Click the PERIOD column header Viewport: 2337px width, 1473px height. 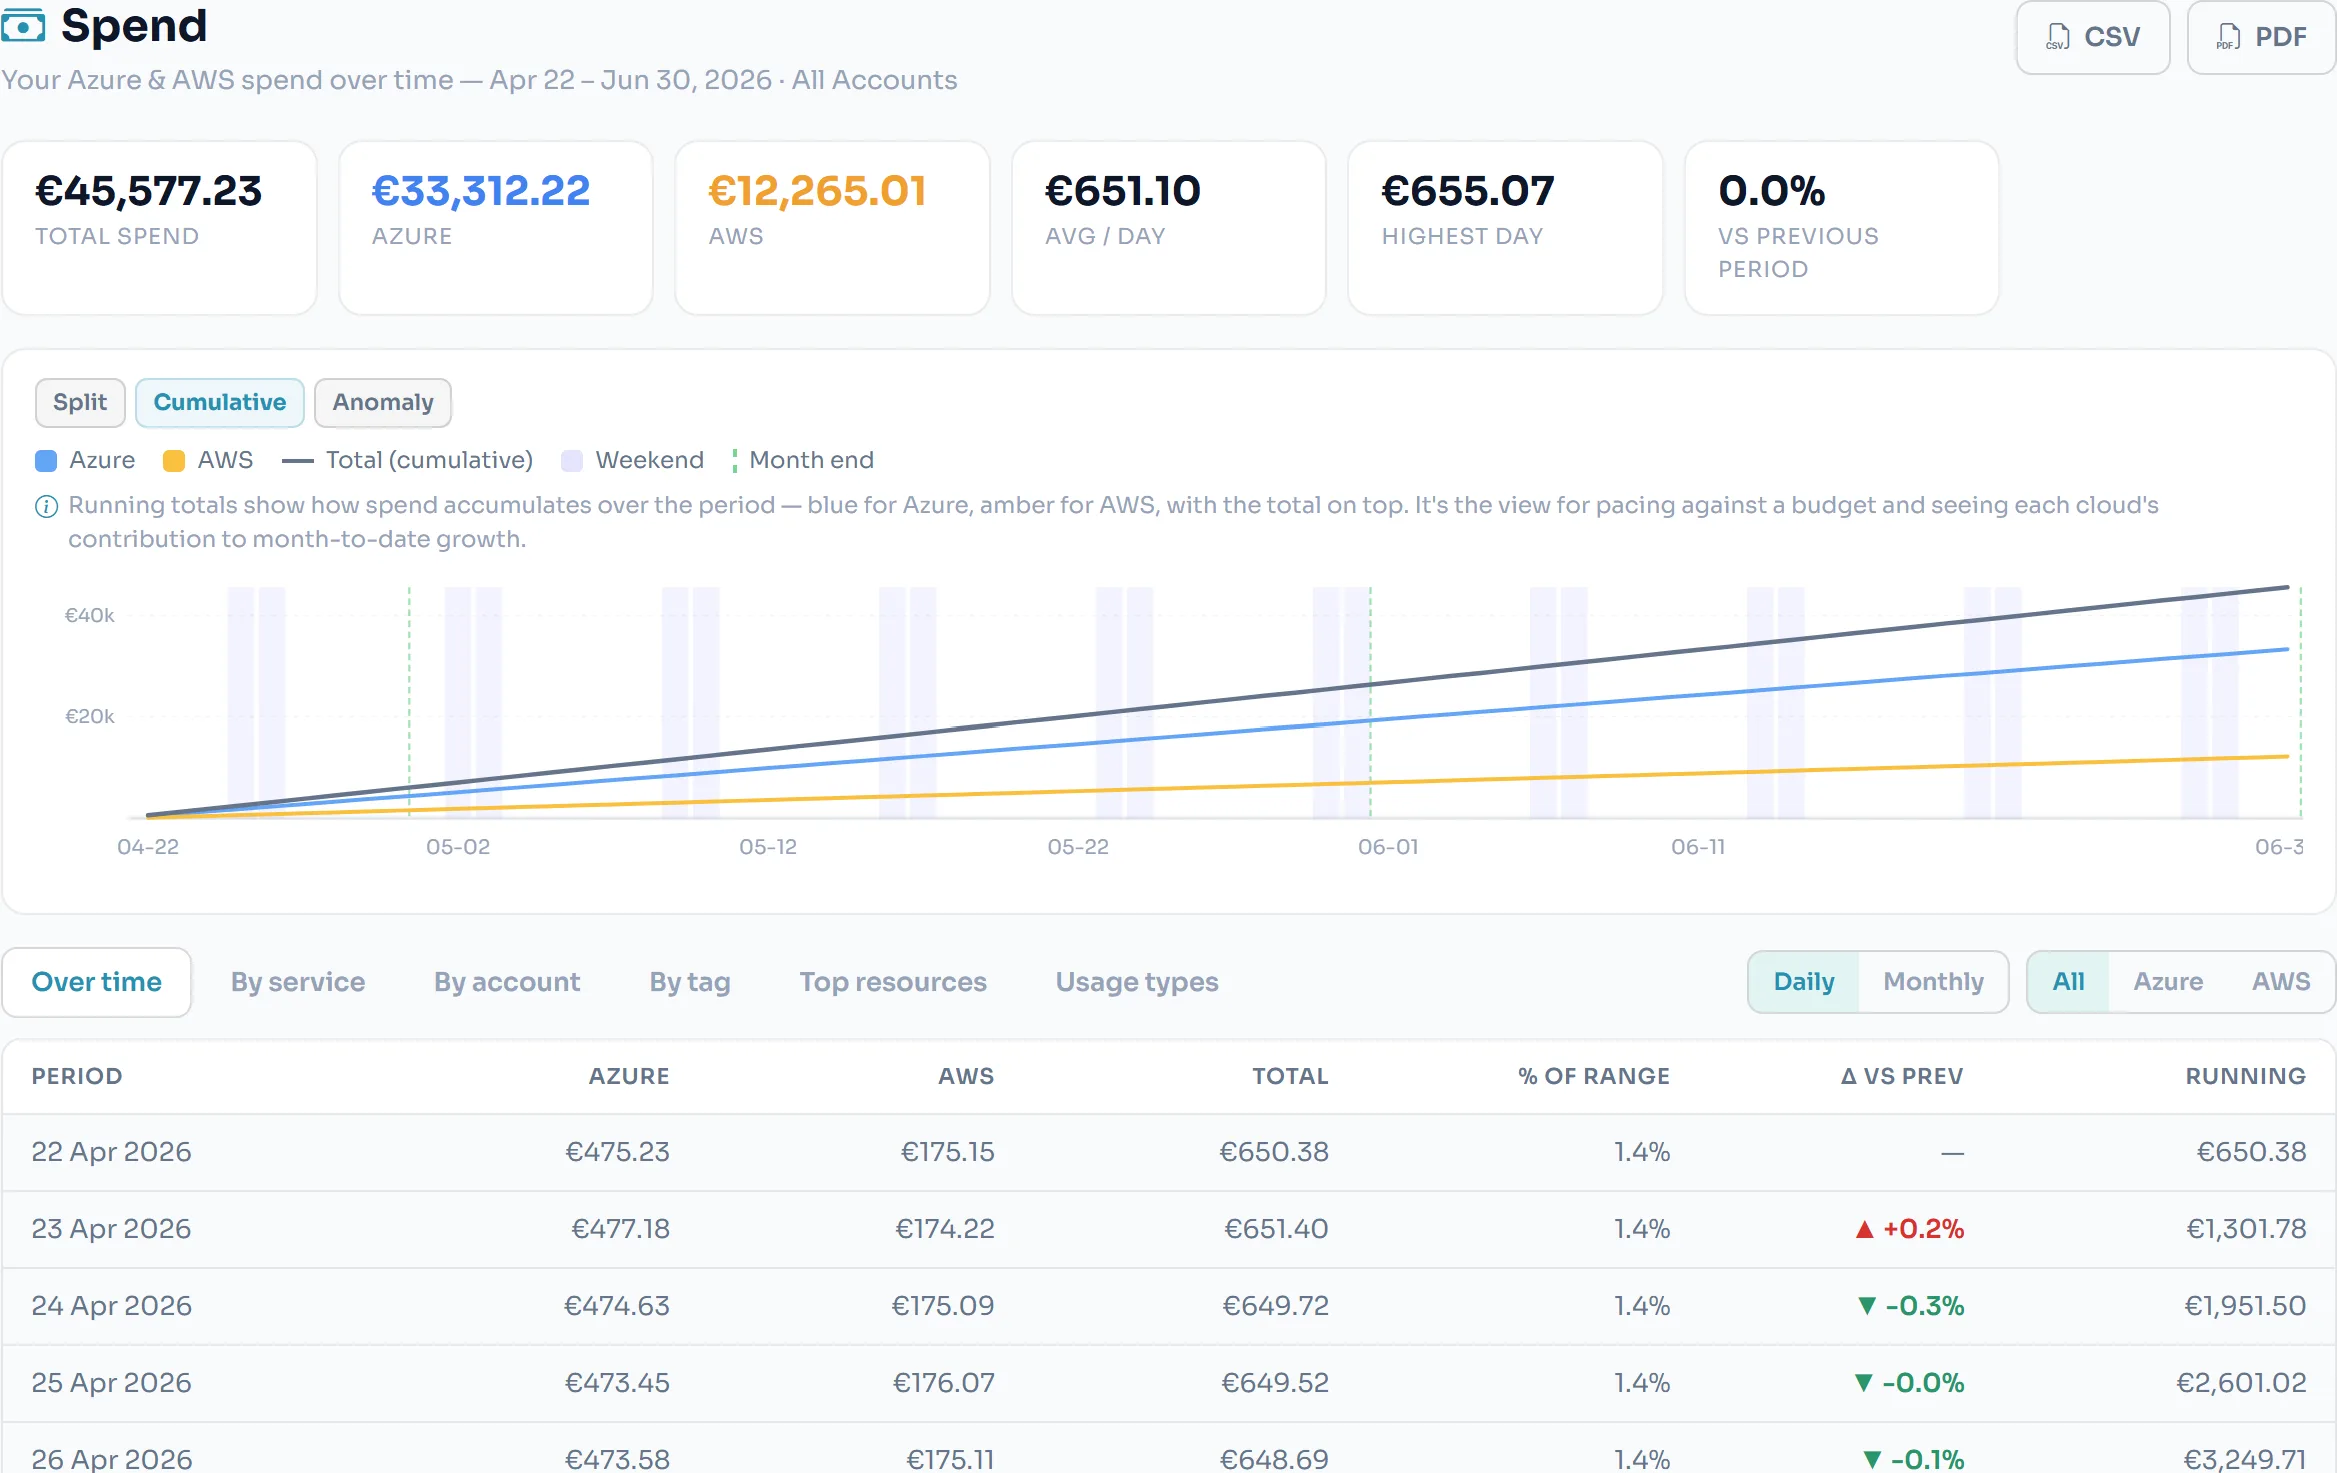coord(77,1076)
